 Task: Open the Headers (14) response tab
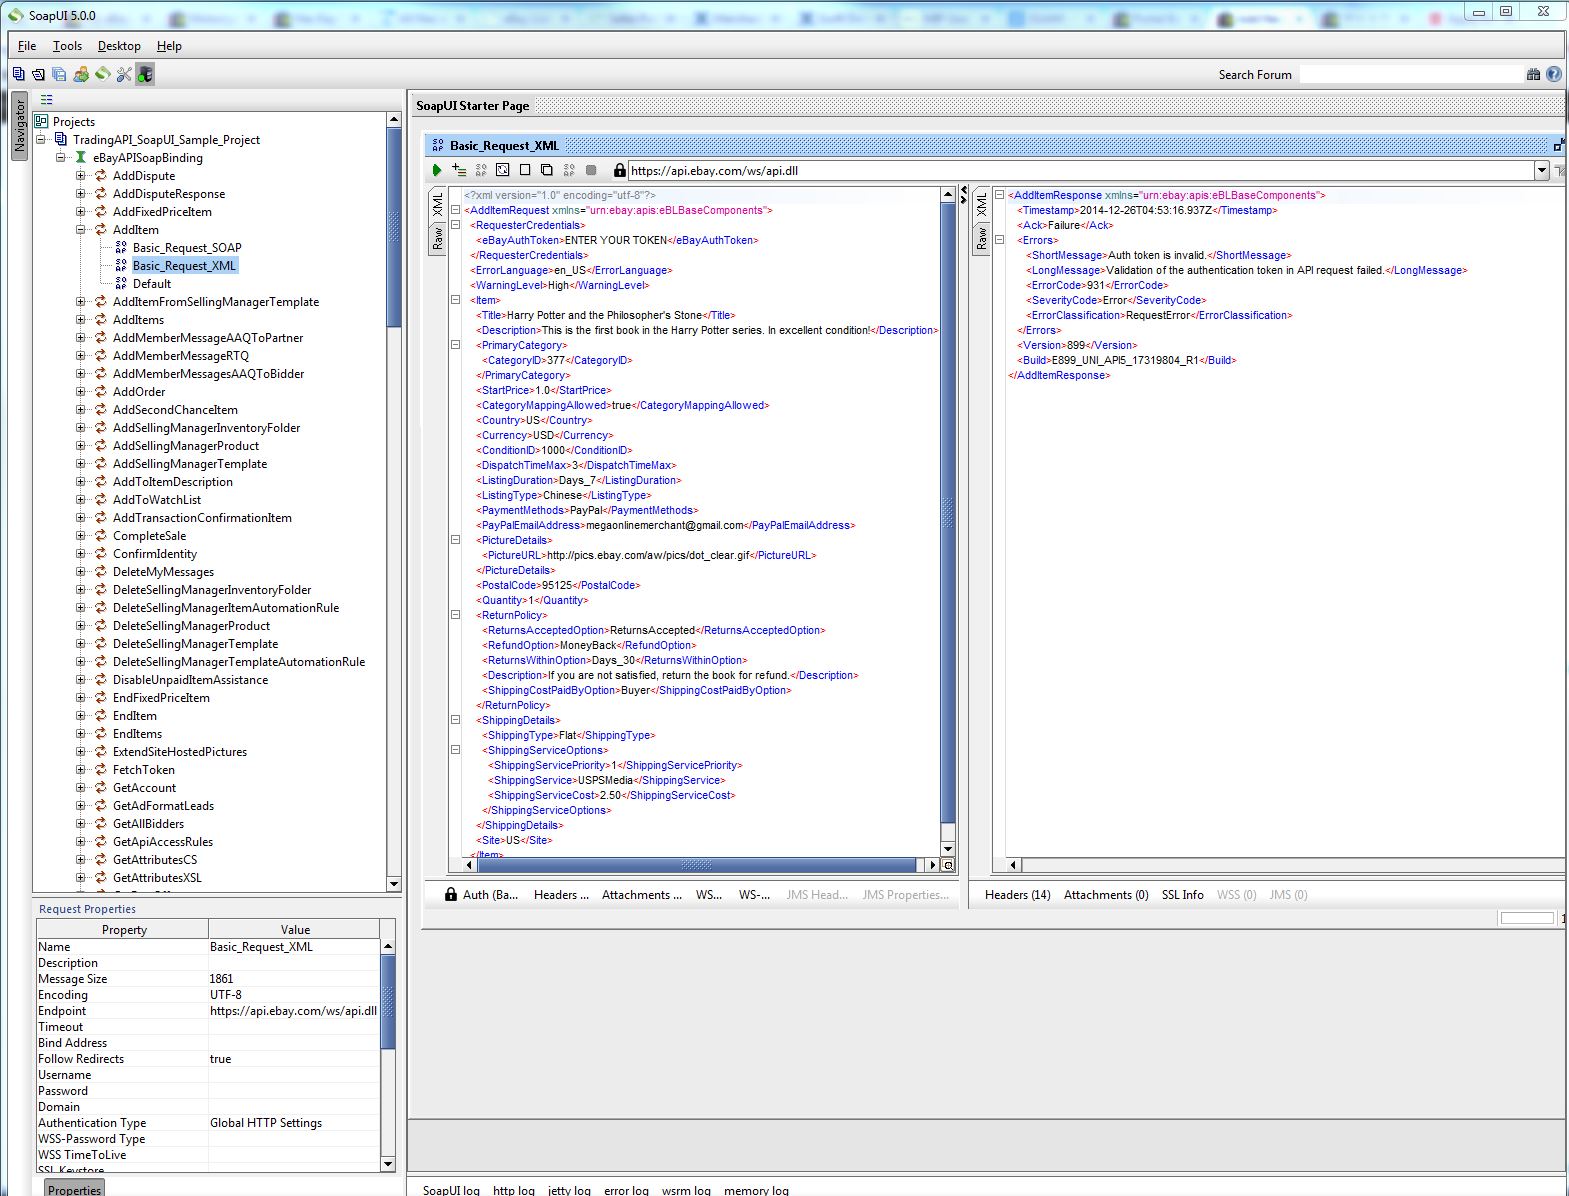(1017, 895)
